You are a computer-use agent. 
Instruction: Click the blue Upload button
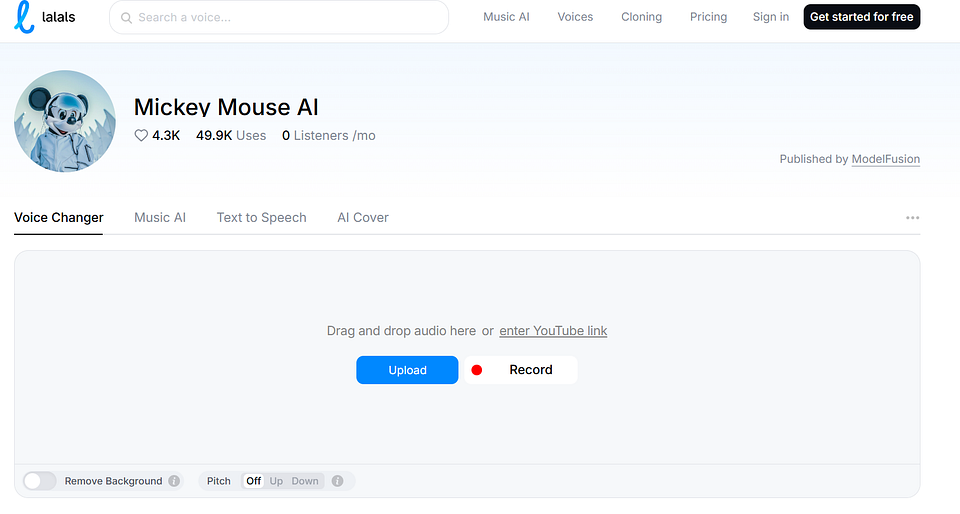(x=407, y=370)
